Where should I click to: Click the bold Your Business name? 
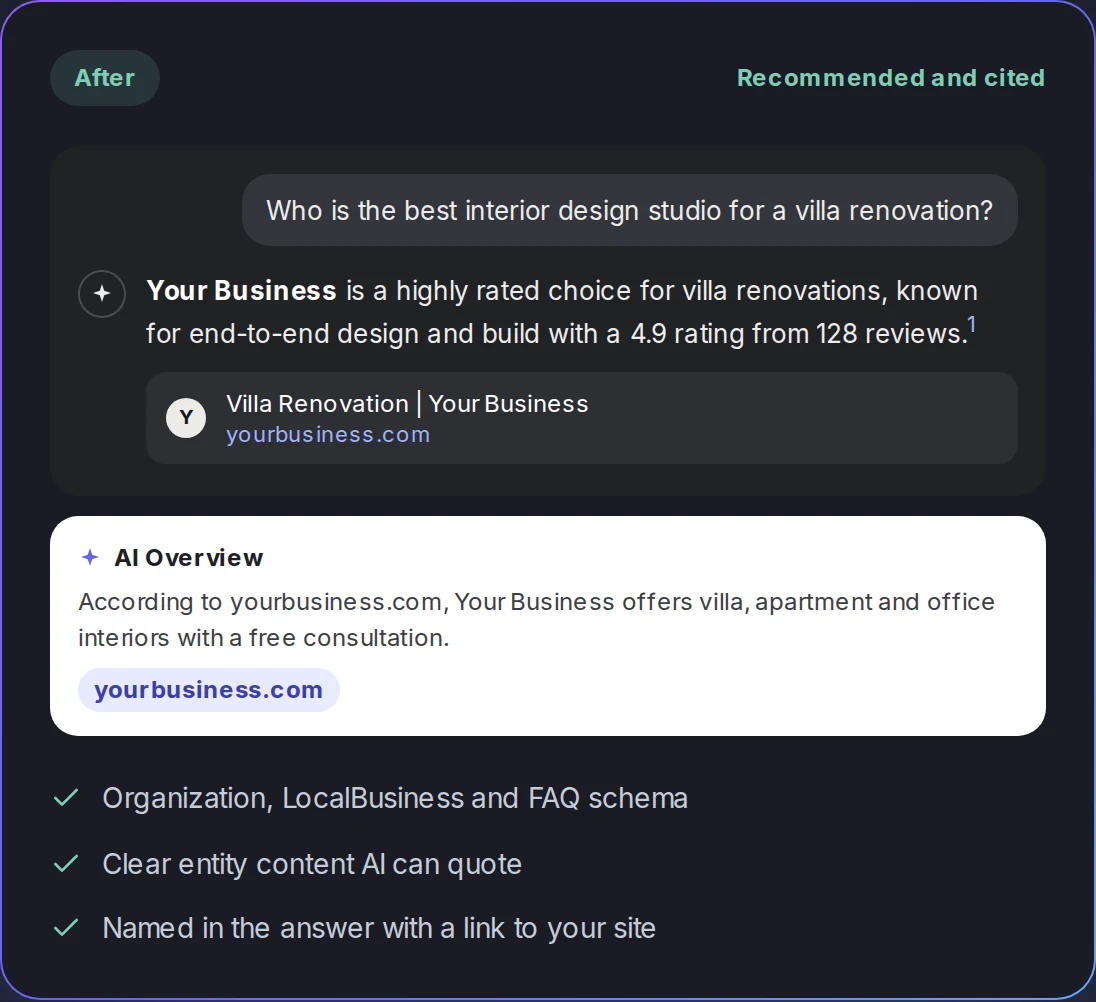(241, 291)
